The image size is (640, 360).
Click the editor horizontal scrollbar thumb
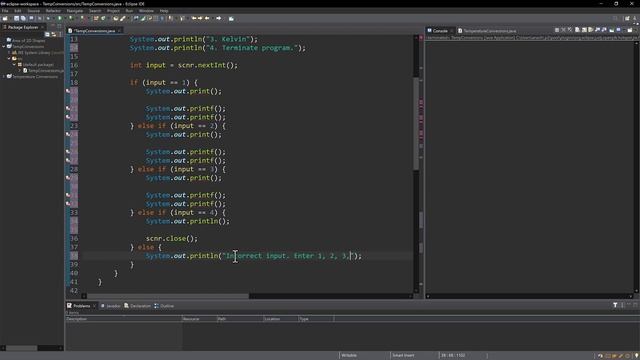(168, 296)
